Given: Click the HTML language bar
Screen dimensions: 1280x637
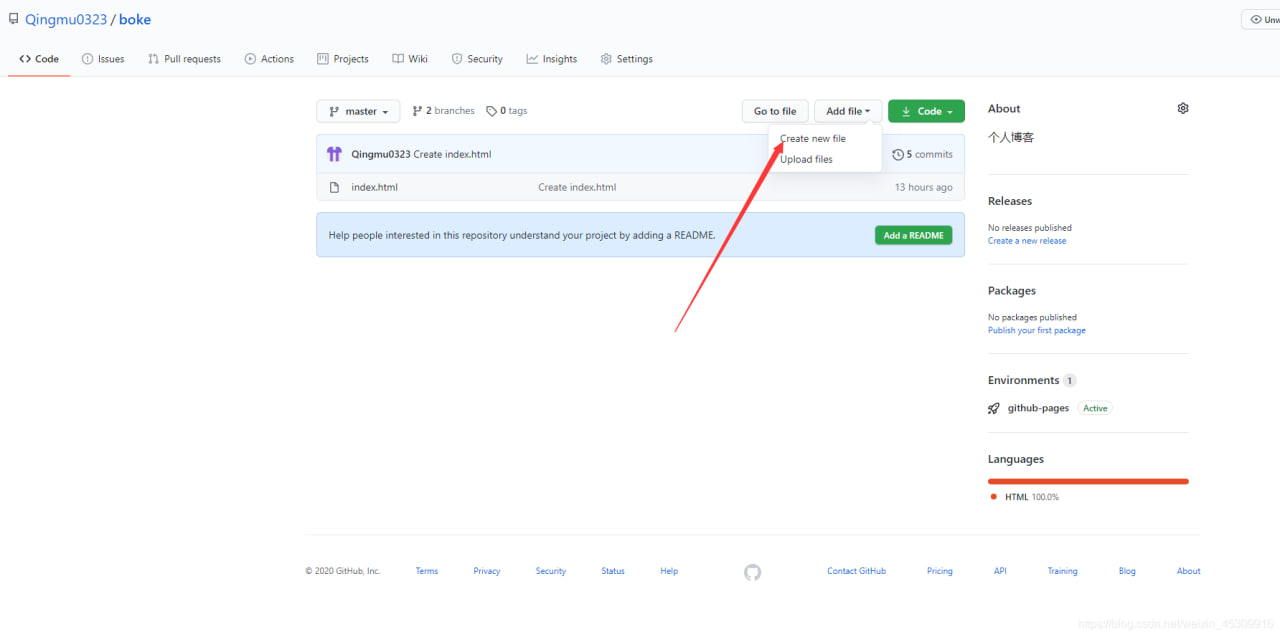Looking at the screenshot, I should [x=1088, y=481].
